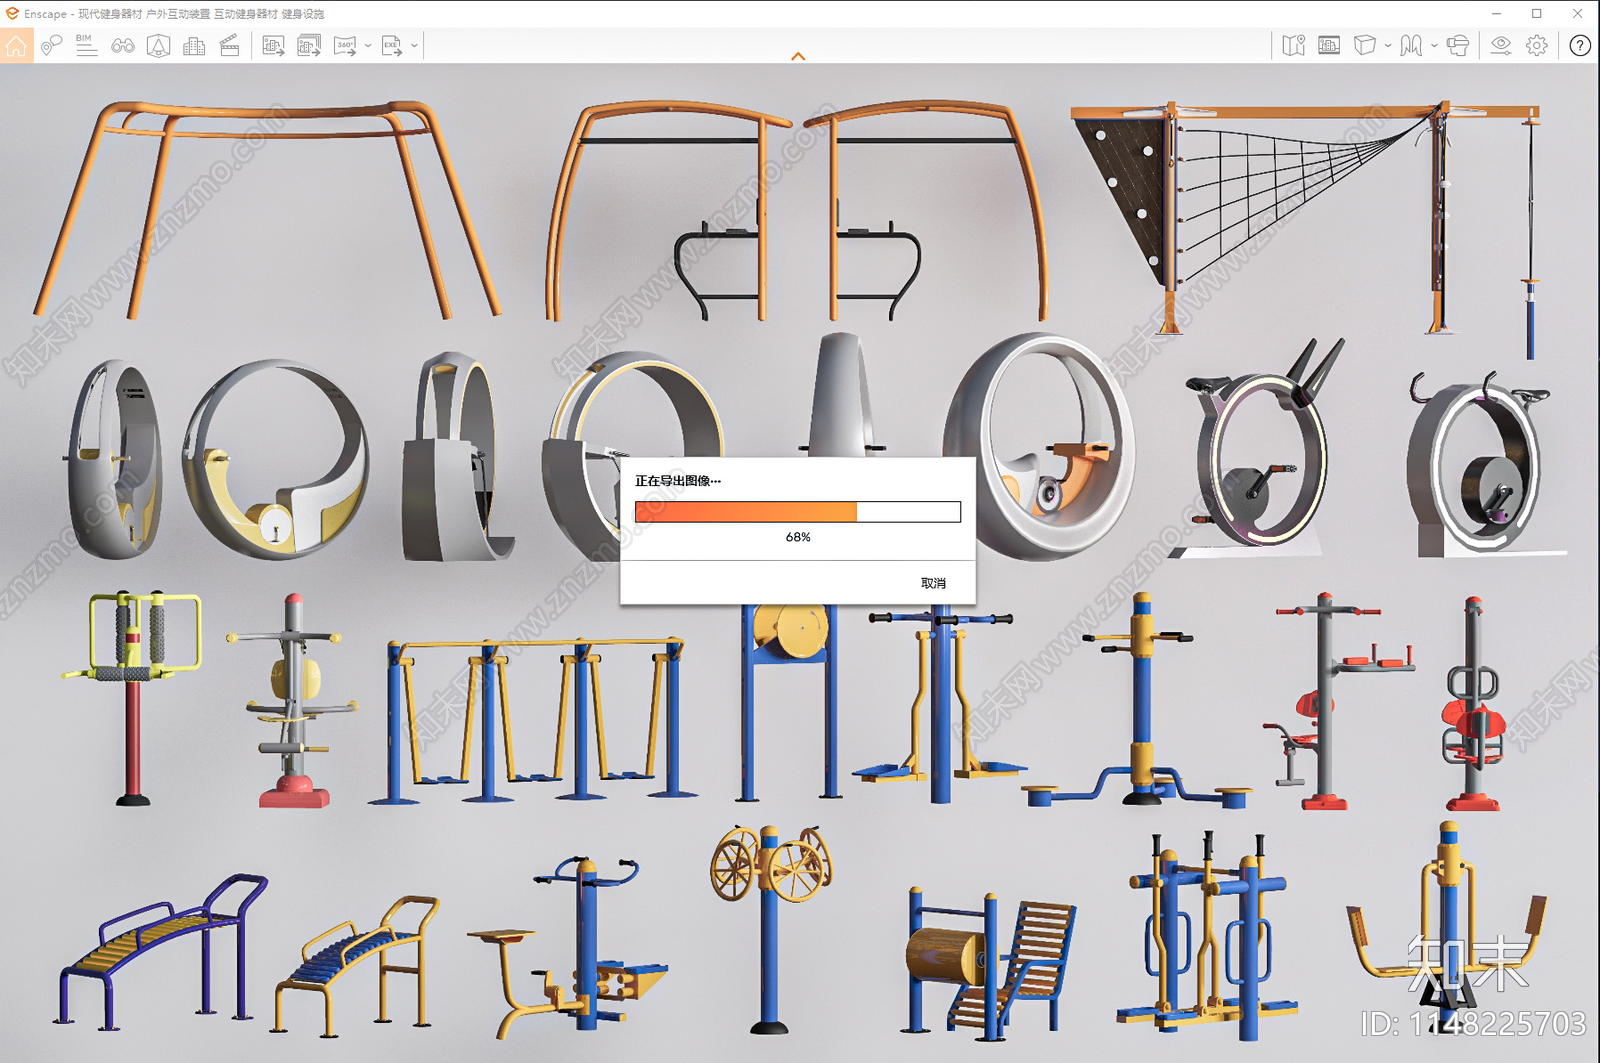This screenshot has width=1600, height=1063.
Task: Expand the collapsed toolbar orange chevron
Action: [x=798, y=57]
